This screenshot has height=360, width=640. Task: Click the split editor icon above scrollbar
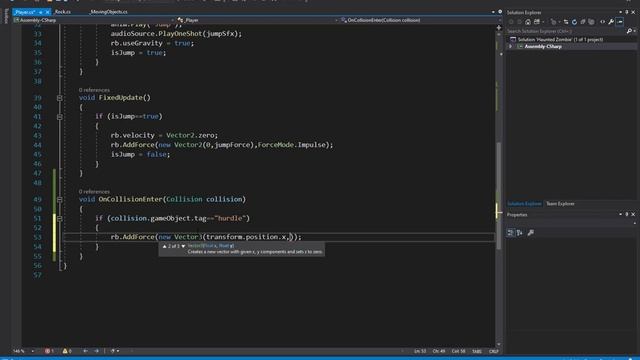pyautogui.click(x=499, y=28)
